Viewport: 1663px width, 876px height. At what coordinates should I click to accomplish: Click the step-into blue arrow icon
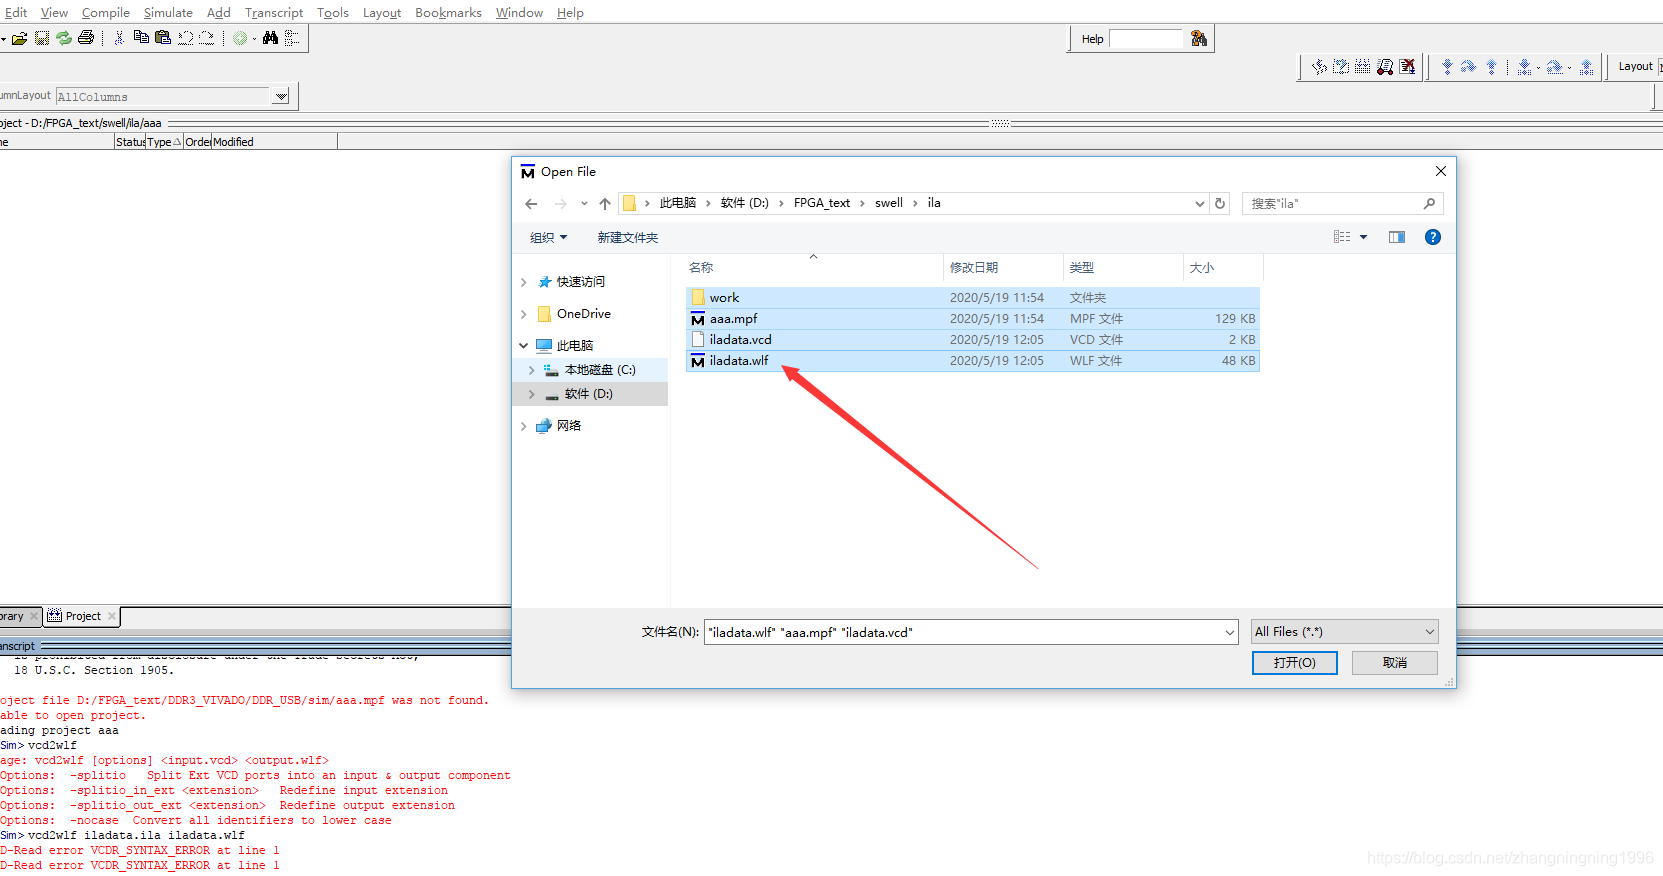click(1524, 67)
